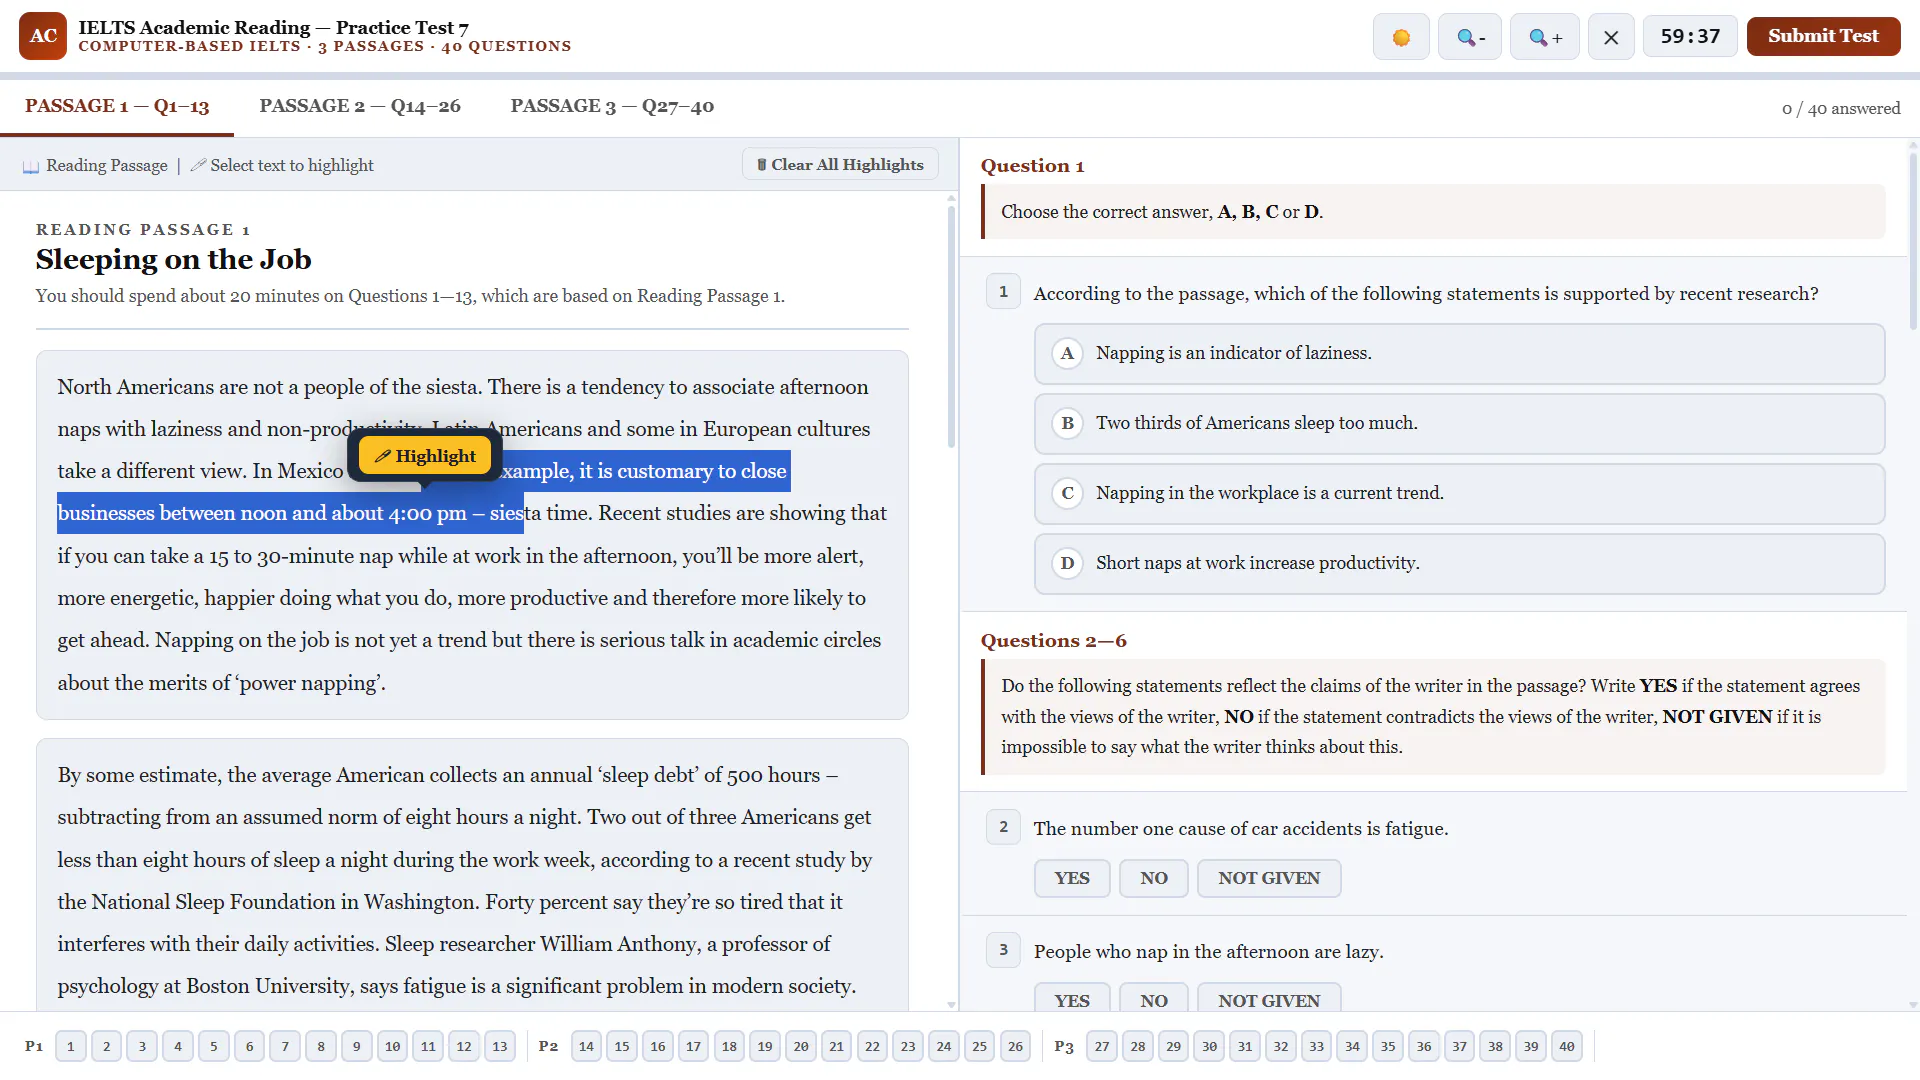Click the P2 section label in navigator
Screen dimensions: 1920x1080
pyautogui.click(x=548, y=1046)
